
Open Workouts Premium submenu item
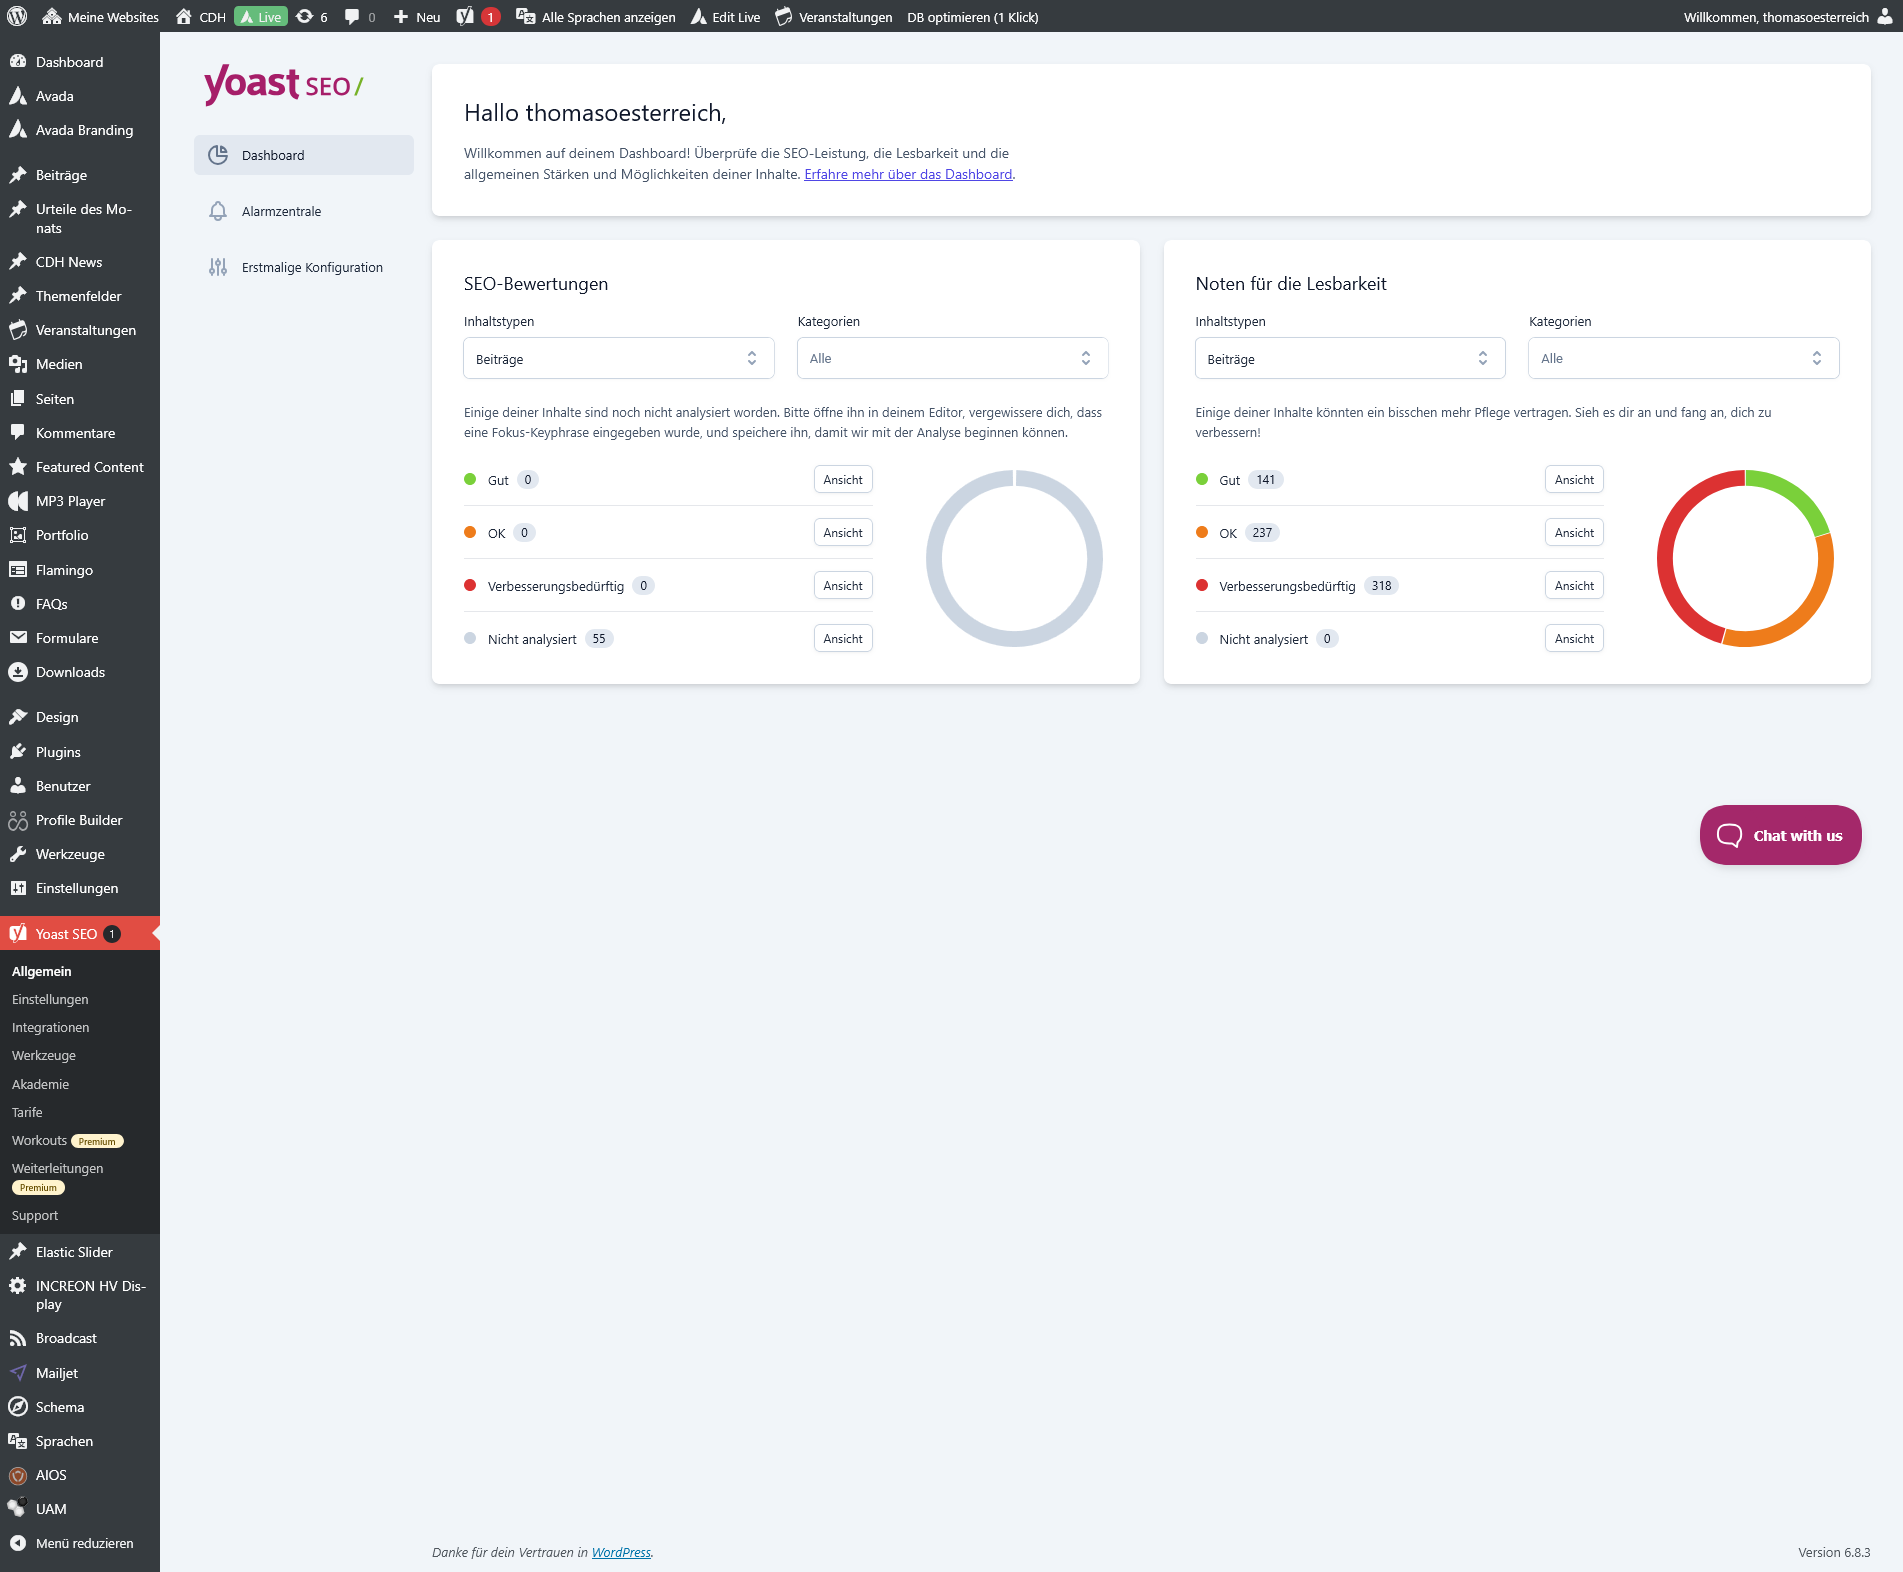67,1140
